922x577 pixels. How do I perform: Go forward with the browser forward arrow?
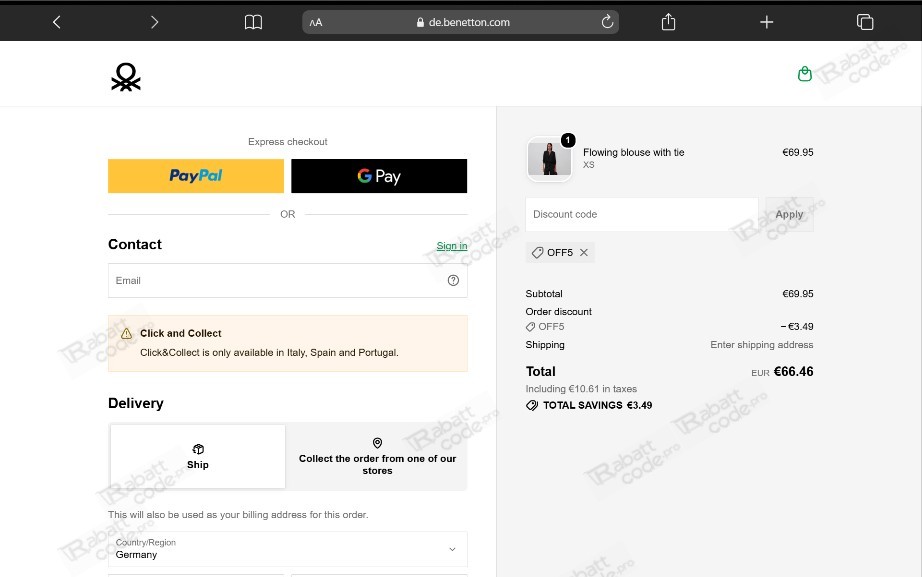pyautogui.click(x=154, y=22)
